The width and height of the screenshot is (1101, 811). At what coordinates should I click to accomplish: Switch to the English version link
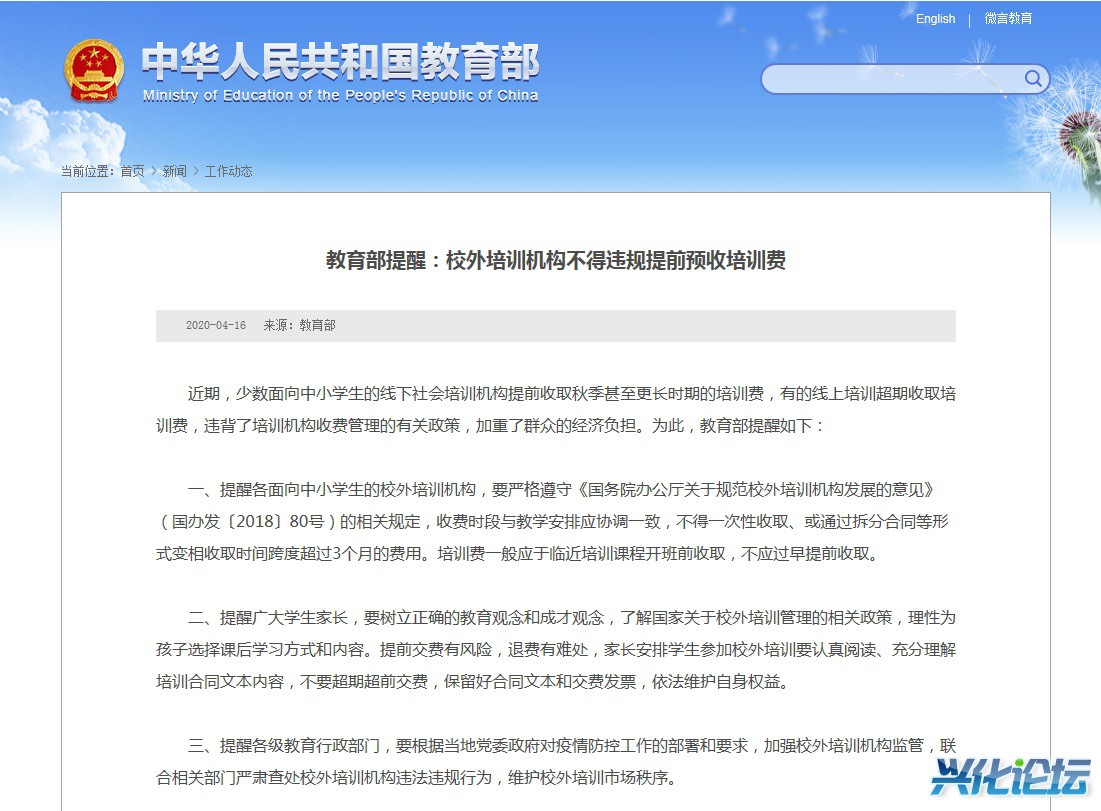click(x=935, y=19)
